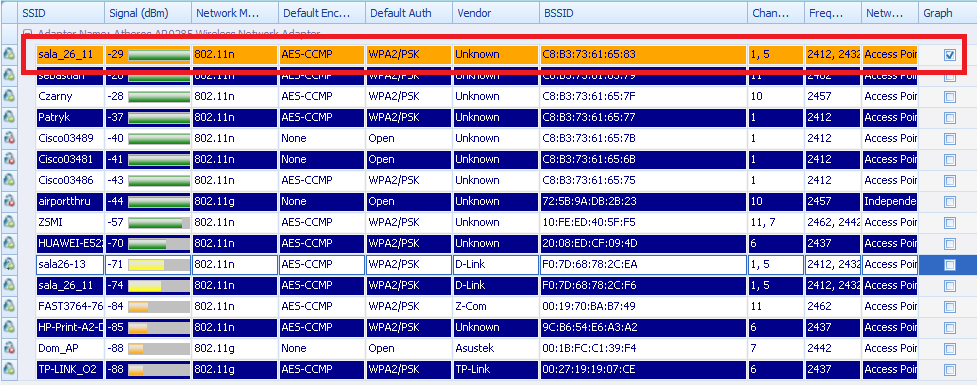Enable Graph checkbox for Patryk
The width and height of the screenshot is (977, 385).
[x=950, y=118]
